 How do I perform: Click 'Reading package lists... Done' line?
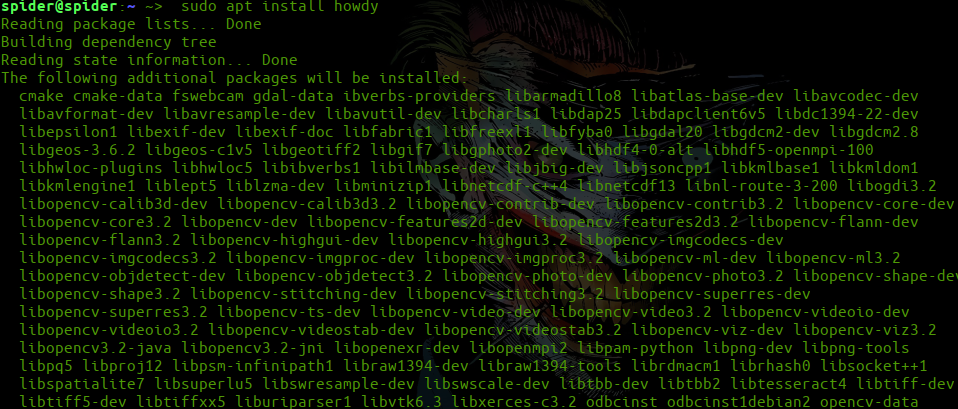pyautogui.click(x=131, y=25)
